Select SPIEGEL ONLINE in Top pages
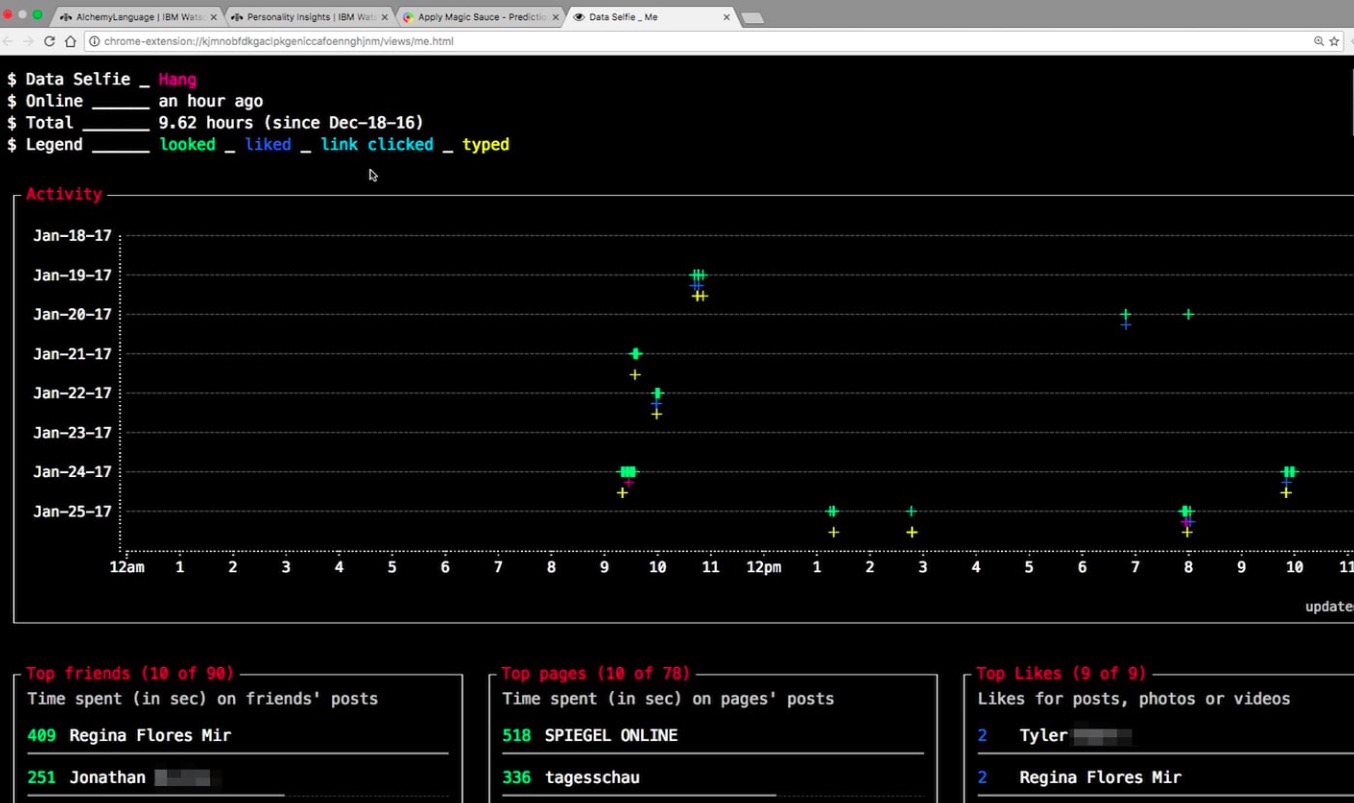1354x803 pixels. click(x=610, y=735)
